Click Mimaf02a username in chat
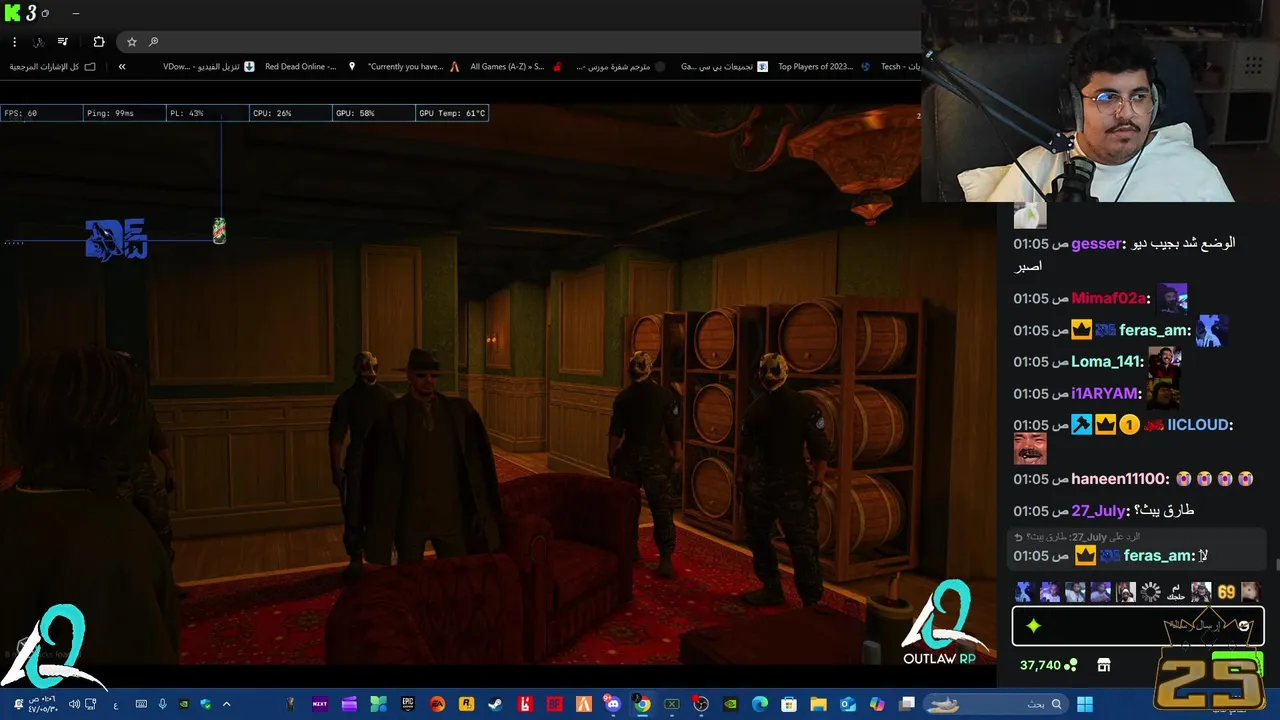Viewport: 1280px width, 720px height. pos(1108,298)
